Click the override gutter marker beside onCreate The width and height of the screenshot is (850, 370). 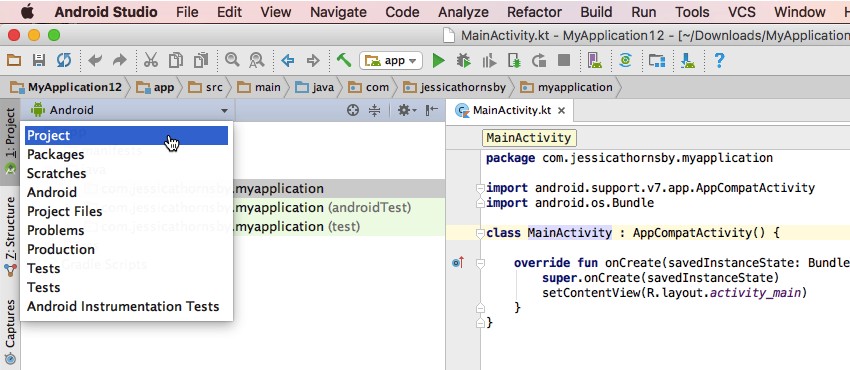pyautogui.click(x=458, y=263)
